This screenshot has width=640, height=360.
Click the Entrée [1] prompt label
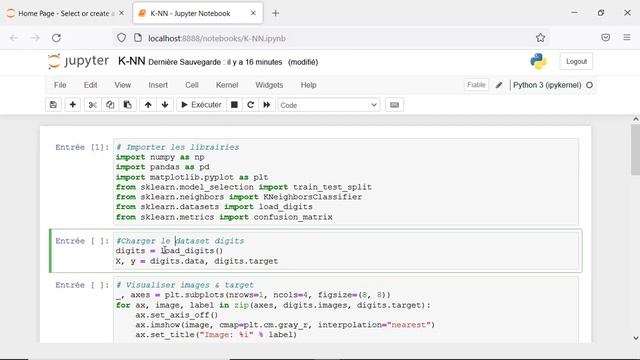[x=82, y=147]
